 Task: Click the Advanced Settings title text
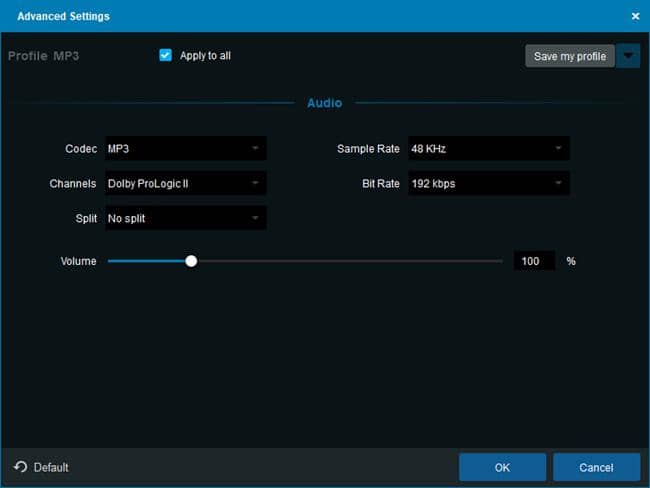tap(63, 16)
